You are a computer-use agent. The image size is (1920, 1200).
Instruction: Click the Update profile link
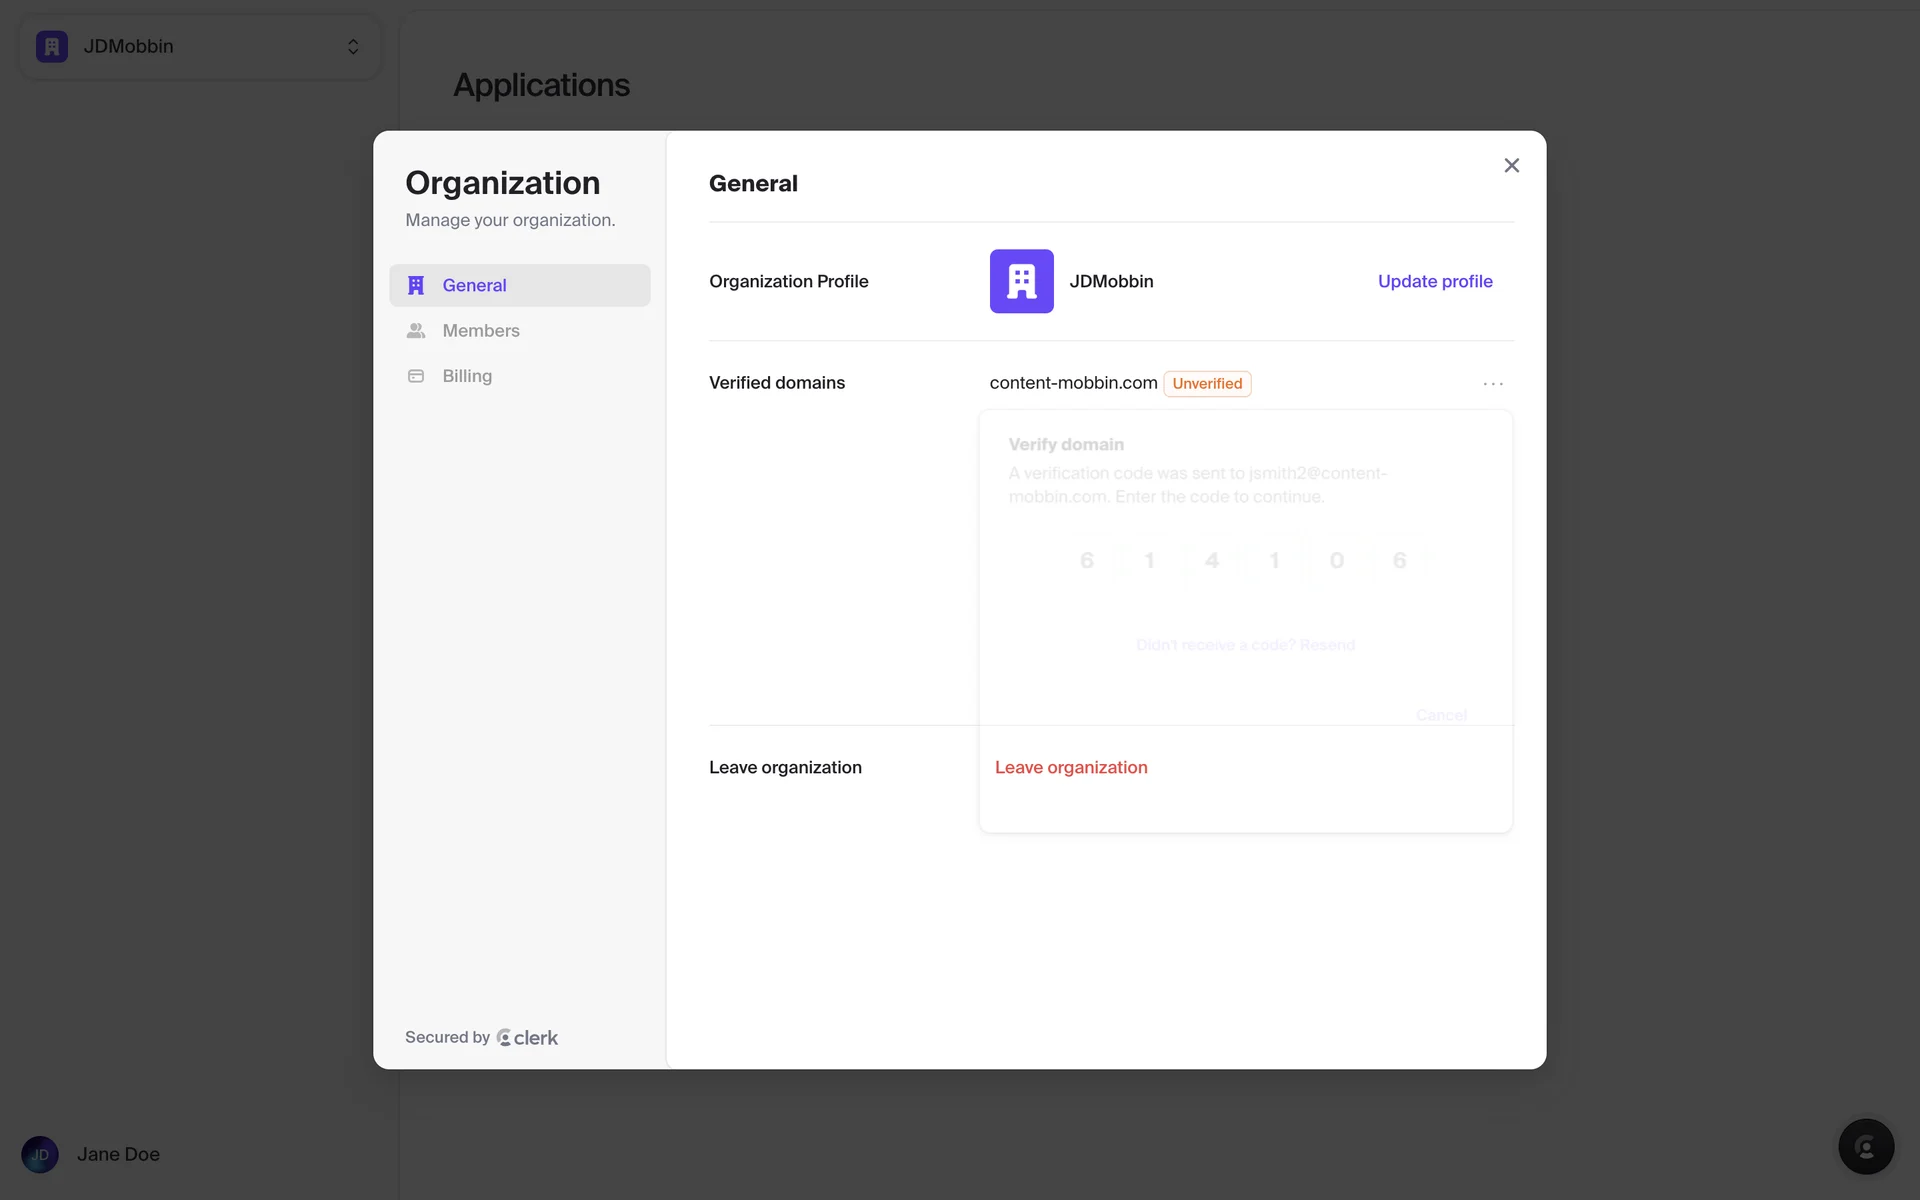click(1434, 281)
